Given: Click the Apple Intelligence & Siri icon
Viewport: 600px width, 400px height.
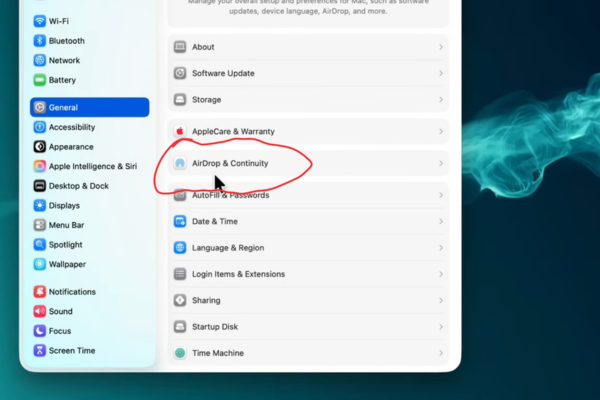Looking at the screenshot, I should coord(39,166).
